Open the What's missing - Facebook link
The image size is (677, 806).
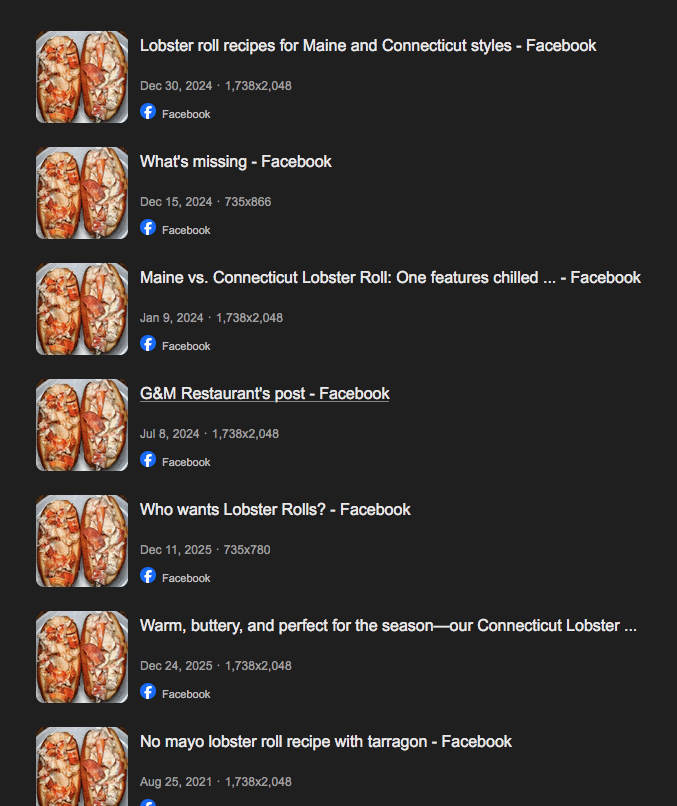[x=236, y=162]
